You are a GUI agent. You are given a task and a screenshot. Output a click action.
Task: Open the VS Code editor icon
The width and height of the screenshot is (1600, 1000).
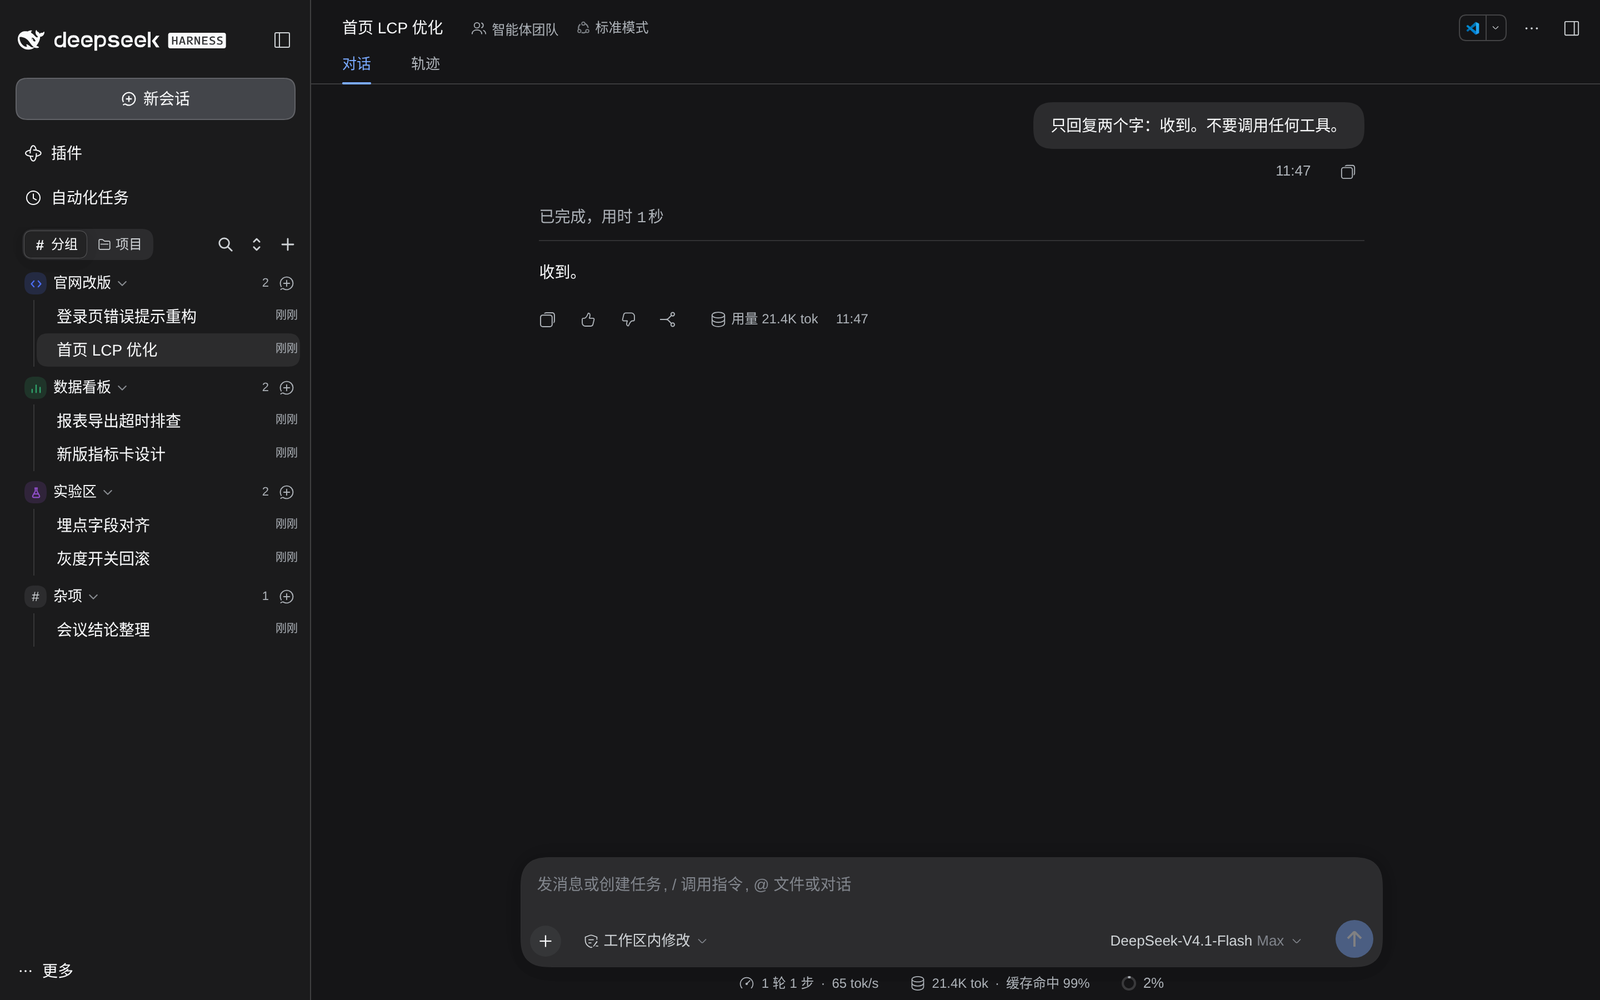(x=1473, y=28)
